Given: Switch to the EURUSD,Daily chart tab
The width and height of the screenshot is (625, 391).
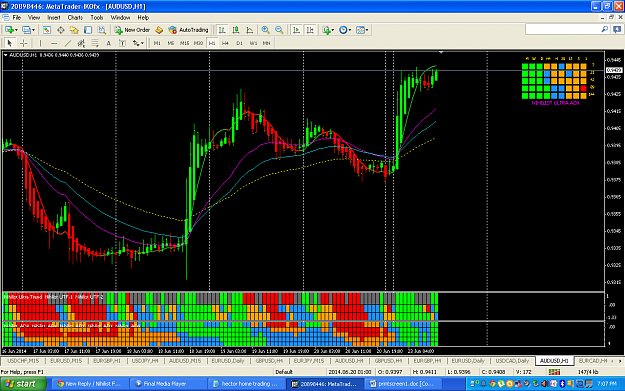Looking at the screenshot, I should pyautogui.click(x=228, y=361).
